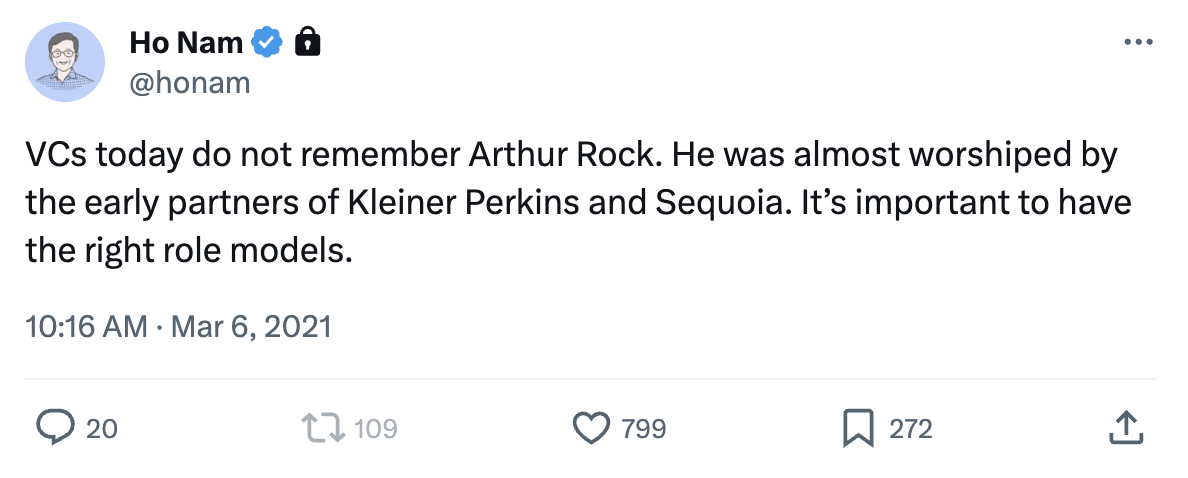Click the reply count 20
Image resolution: width=1188 pixels, height=478 pixels.
point(102,429)
